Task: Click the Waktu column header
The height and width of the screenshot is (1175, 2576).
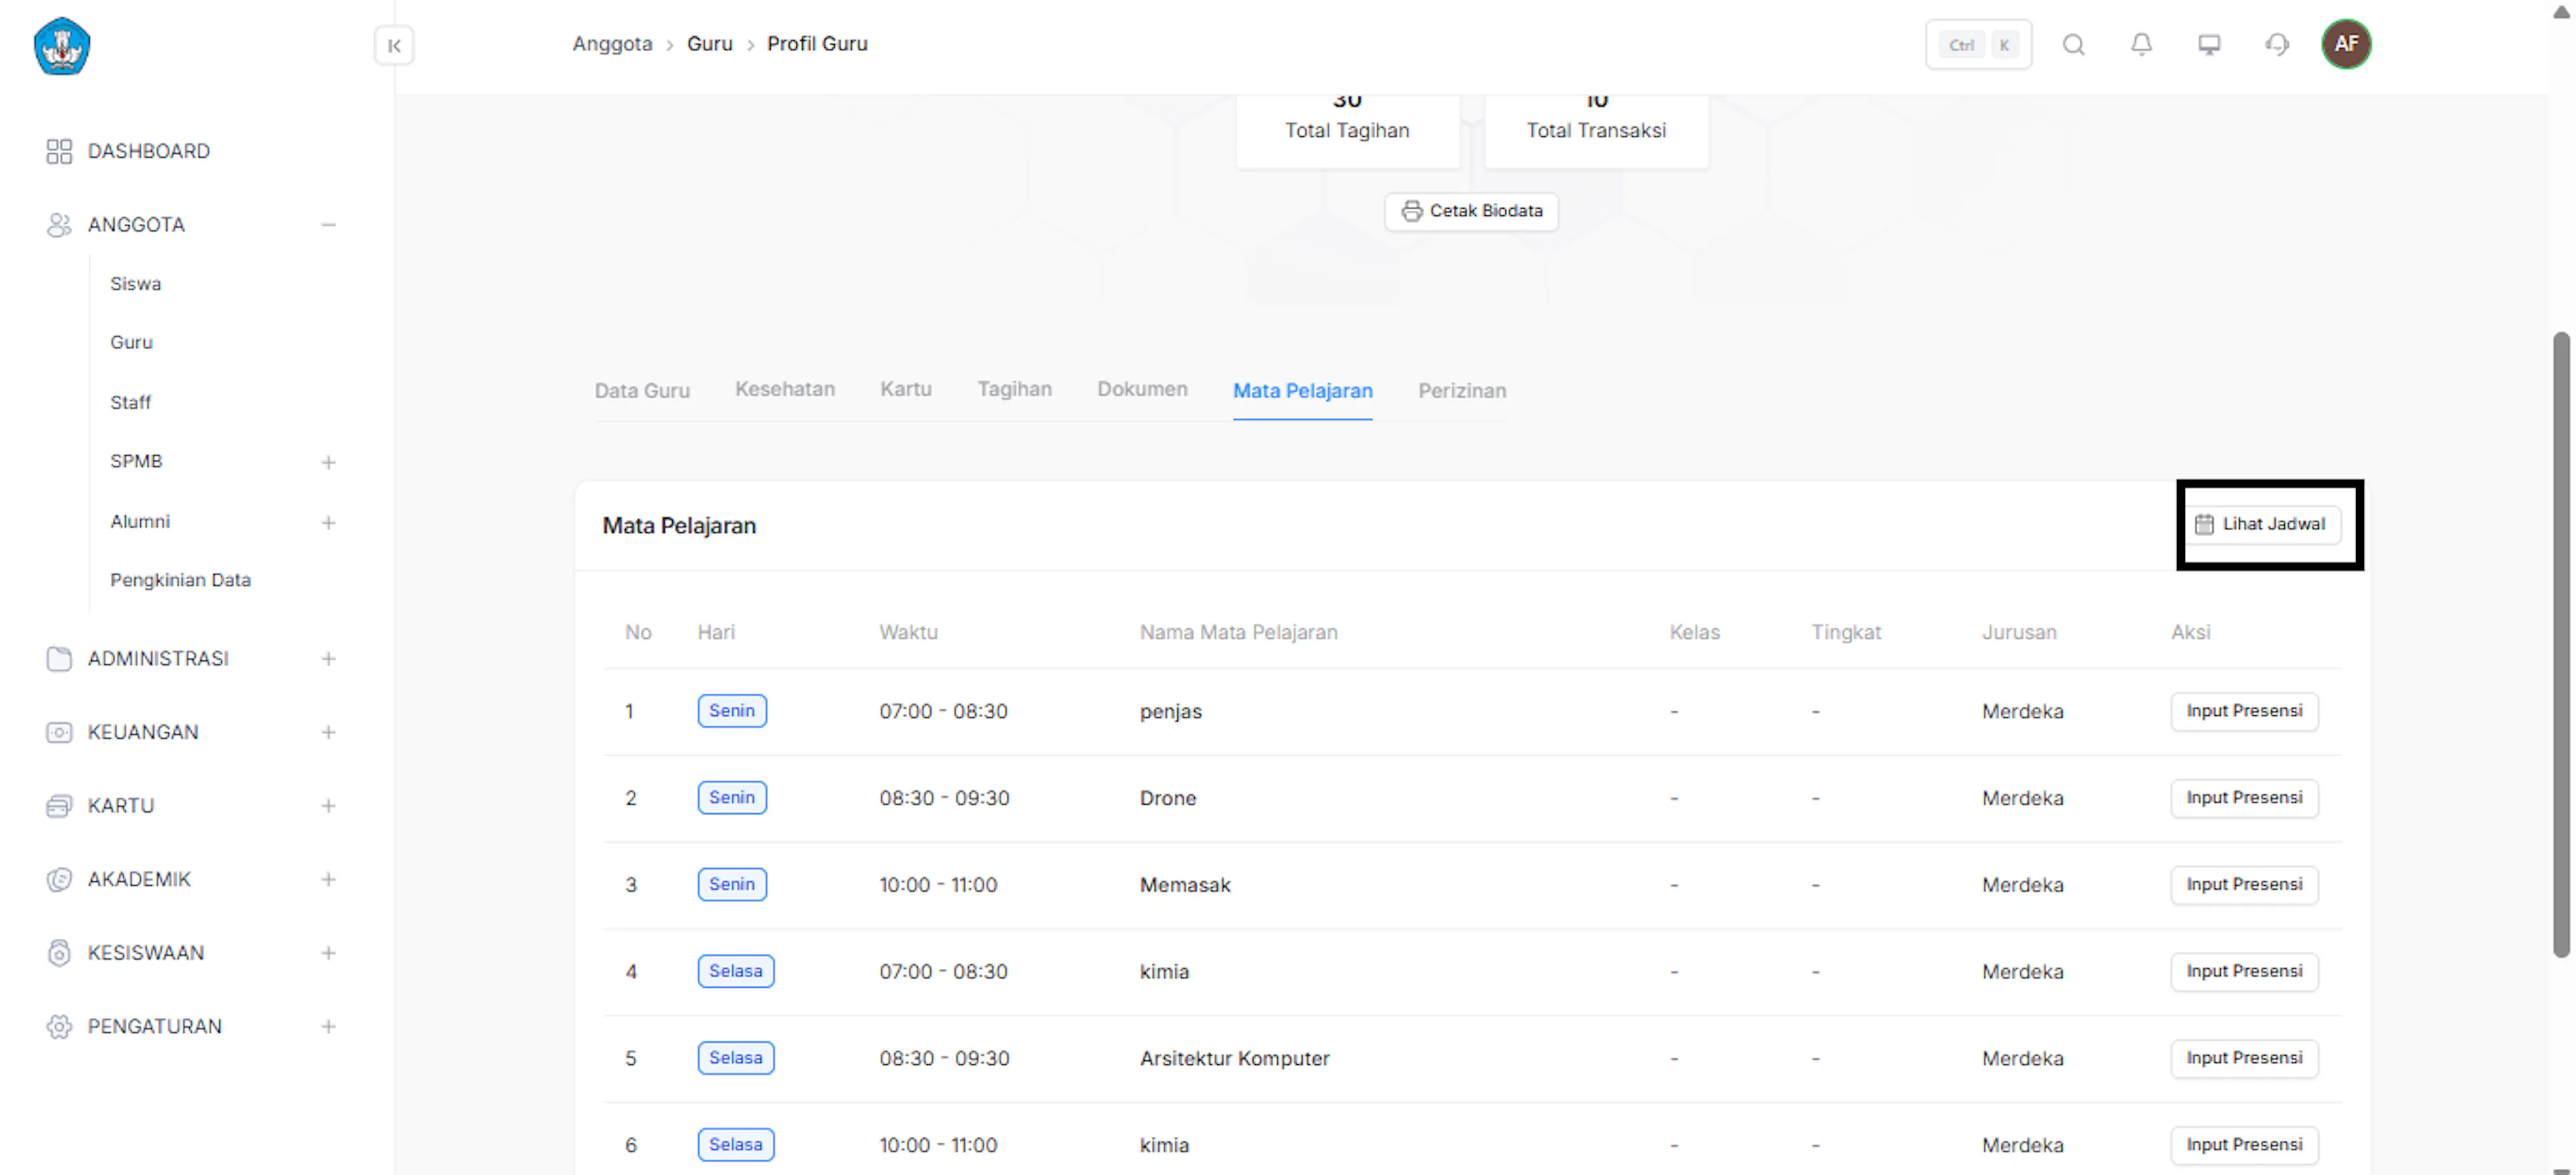Action: (909, 632)
